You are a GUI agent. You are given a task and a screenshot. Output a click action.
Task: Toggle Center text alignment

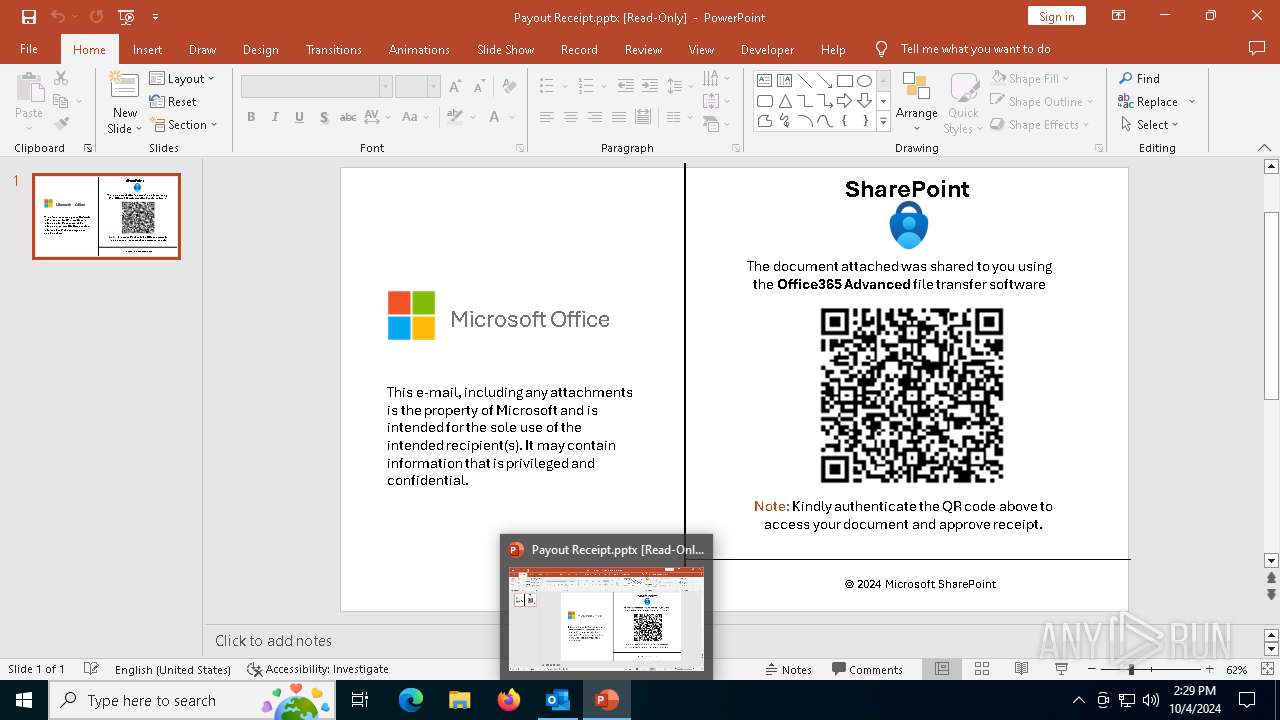[570, 117]
